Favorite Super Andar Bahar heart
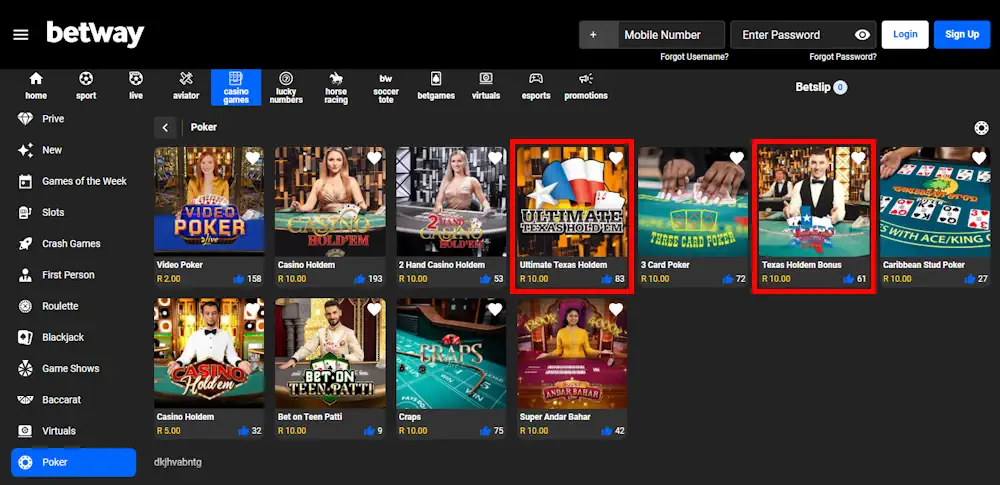Screen dimensions: 1000x485 615,310
